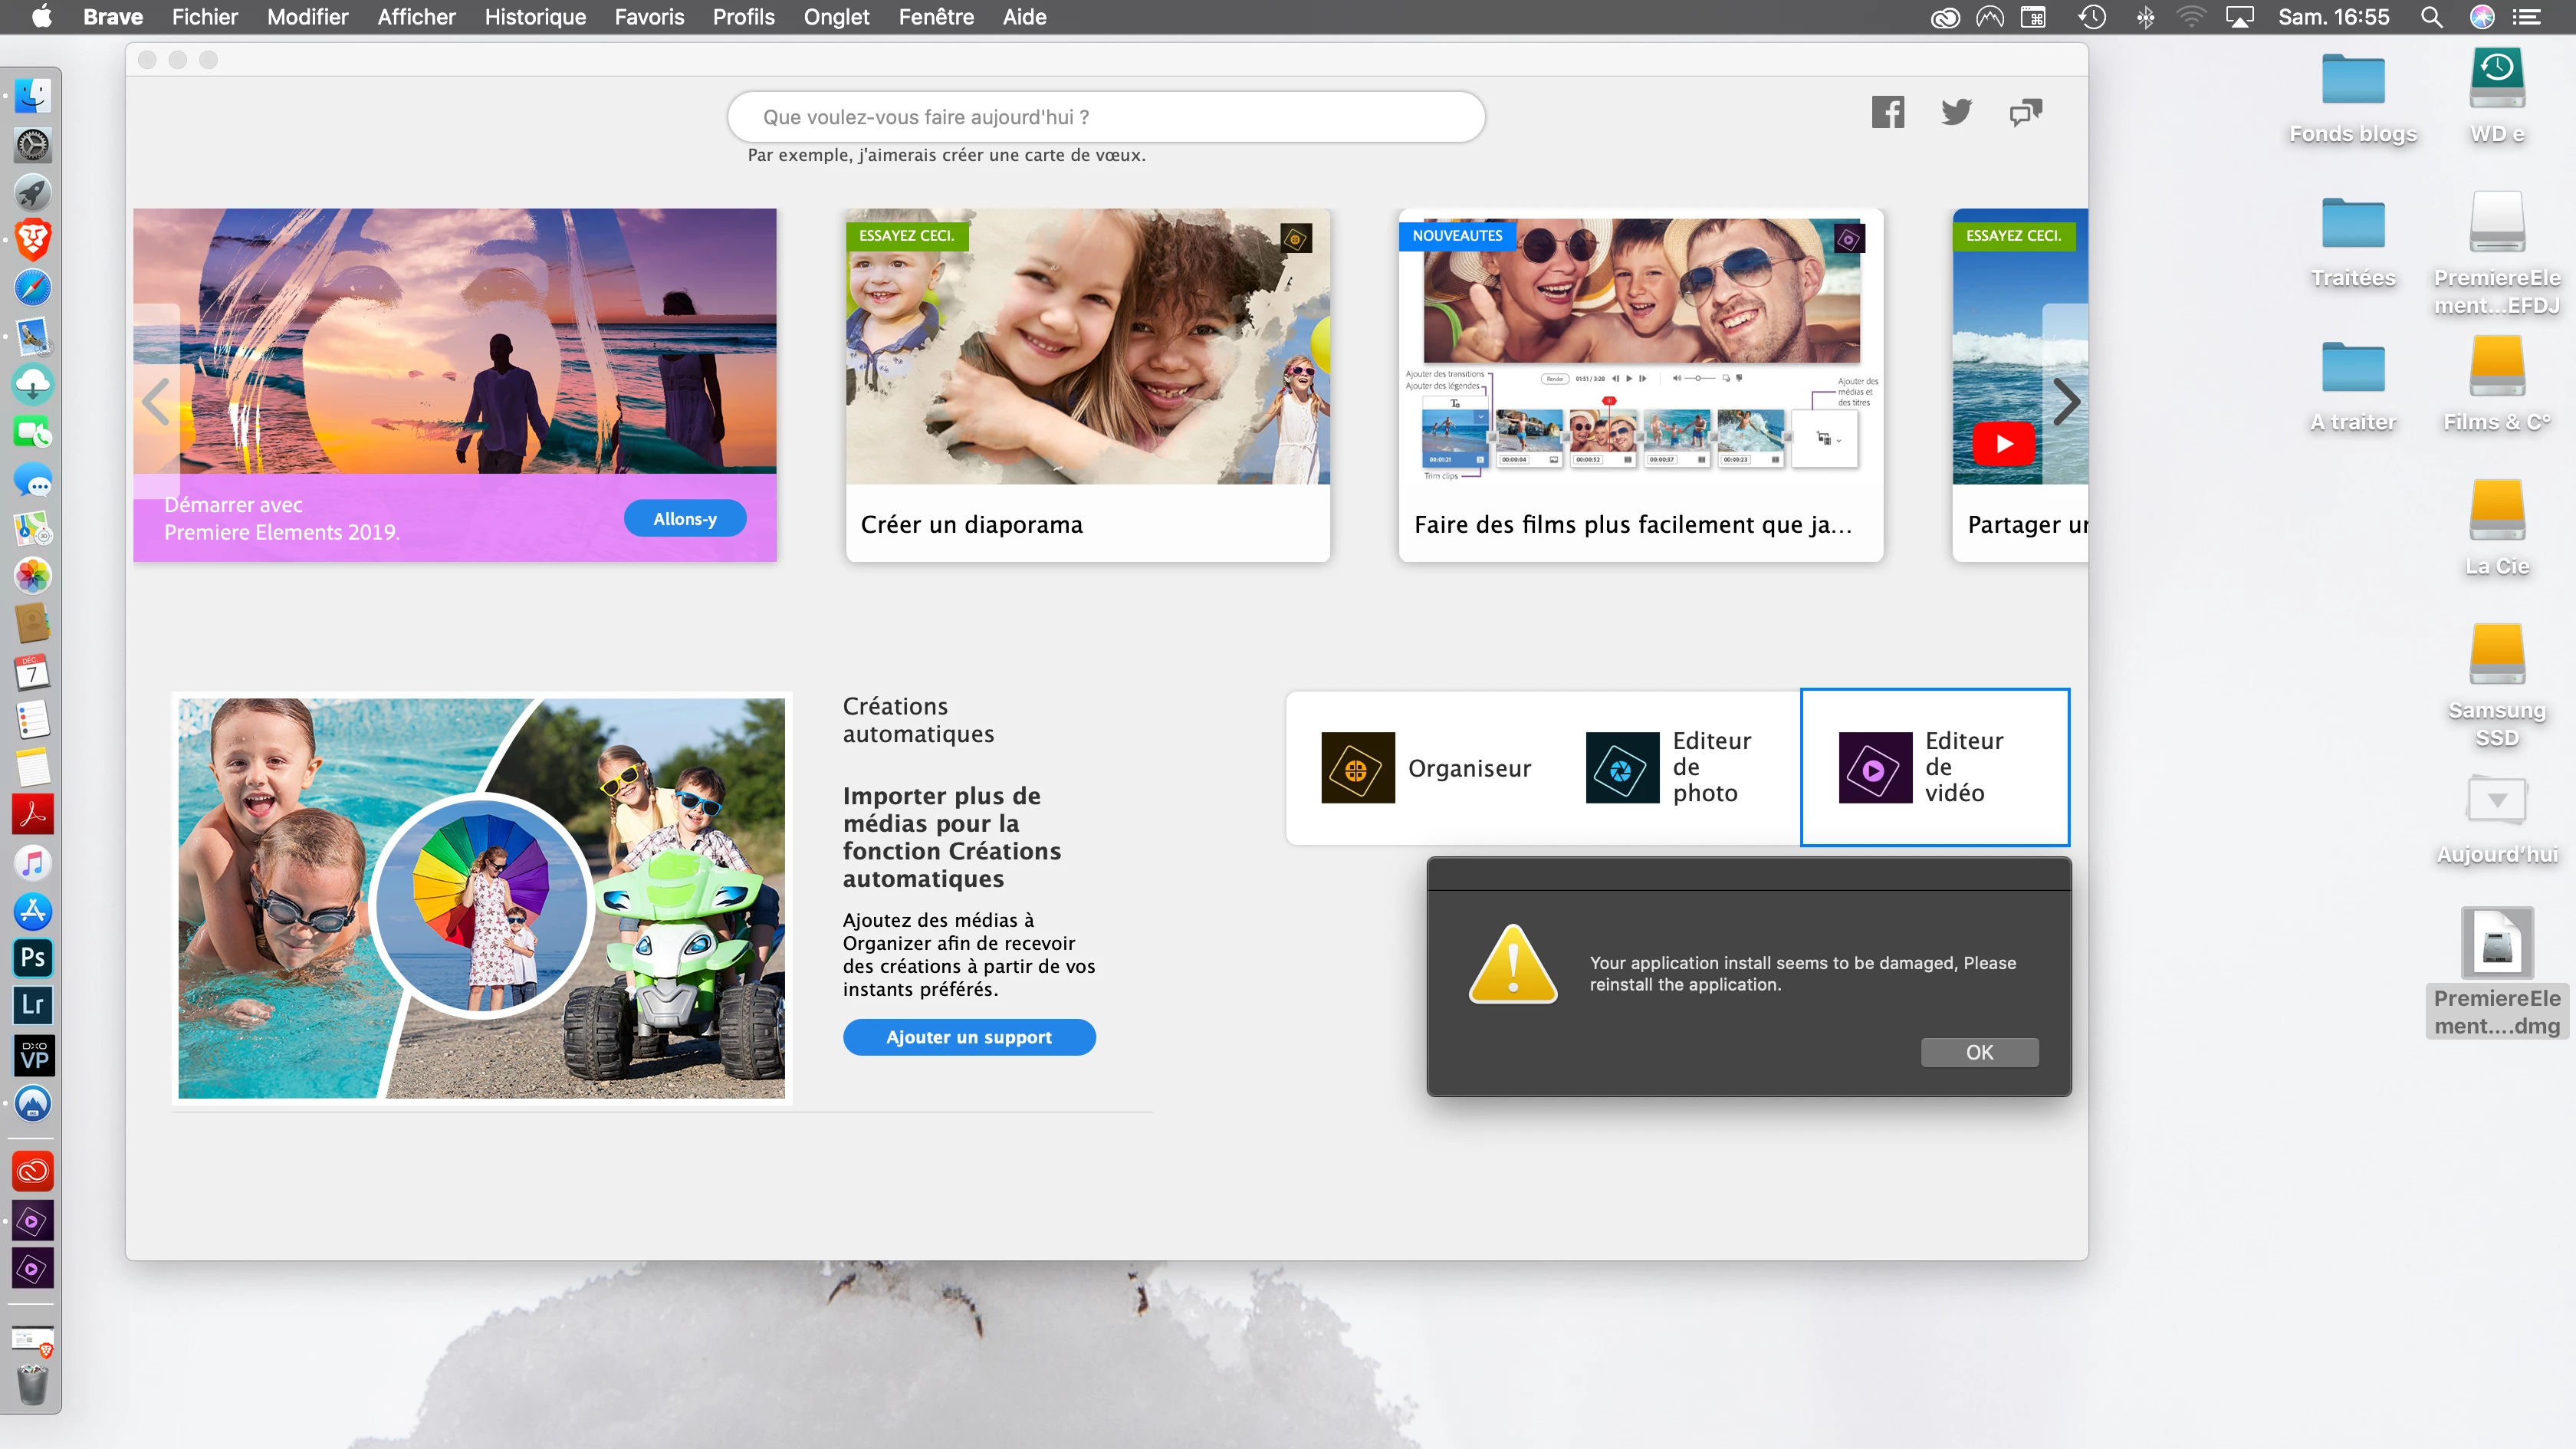This screenshot has height=1449, width=2576.
Task: Go to previous carousel slide arrow
Action: 156,402
